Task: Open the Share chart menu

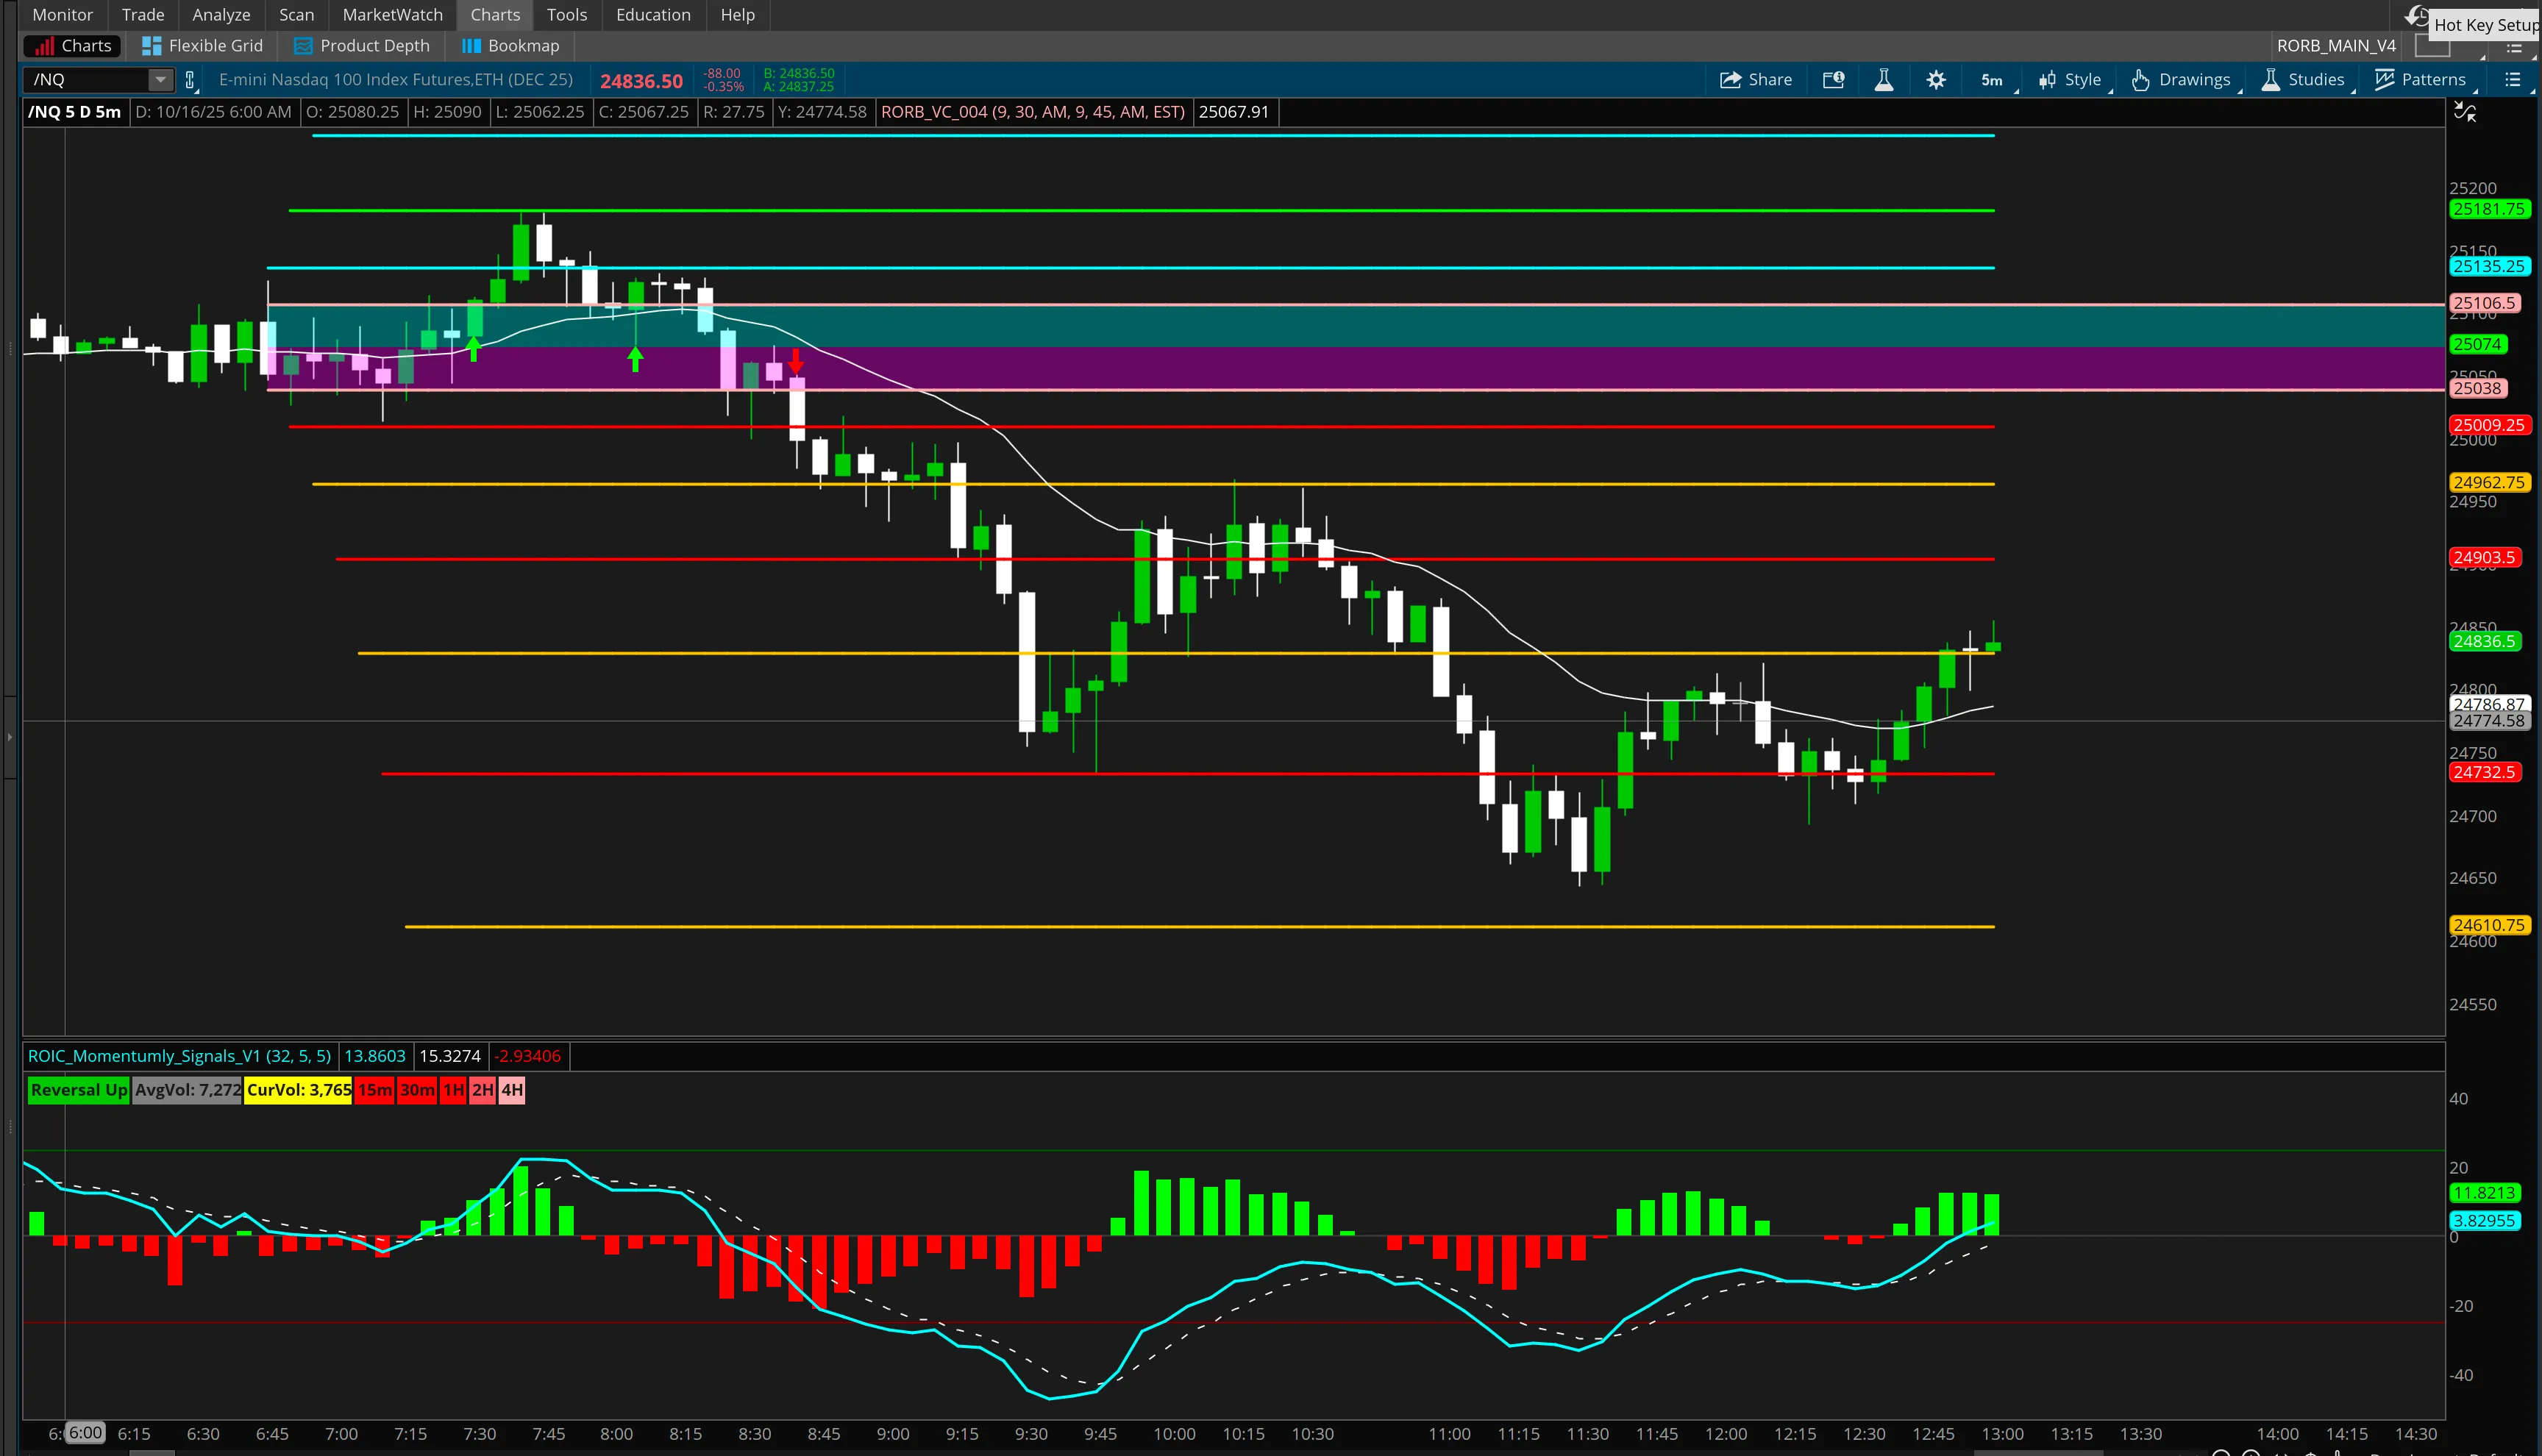Action: point(1755,80)
